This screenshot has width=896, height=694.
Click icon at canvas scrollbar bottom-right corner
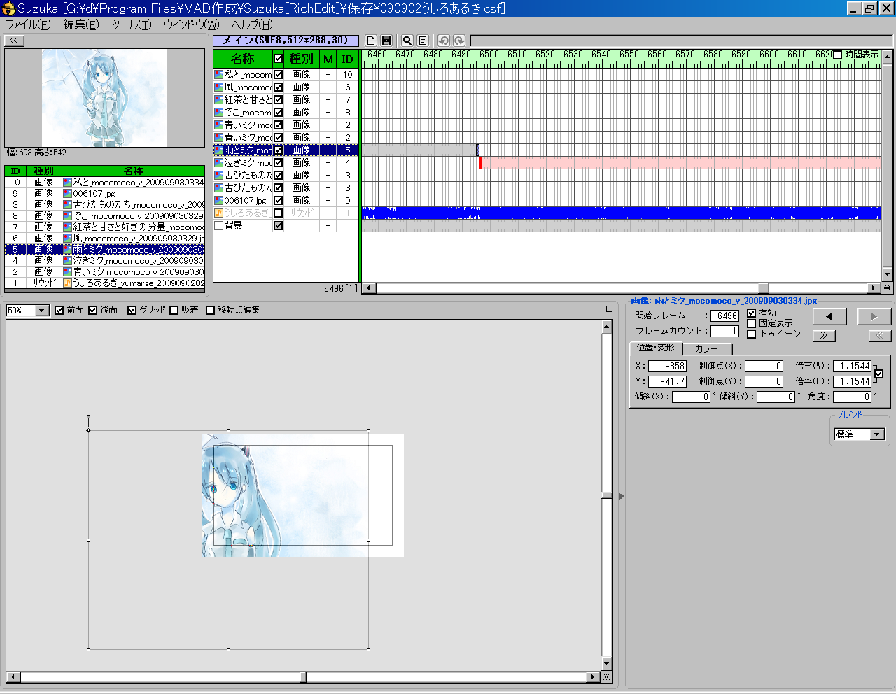[607, 677]
